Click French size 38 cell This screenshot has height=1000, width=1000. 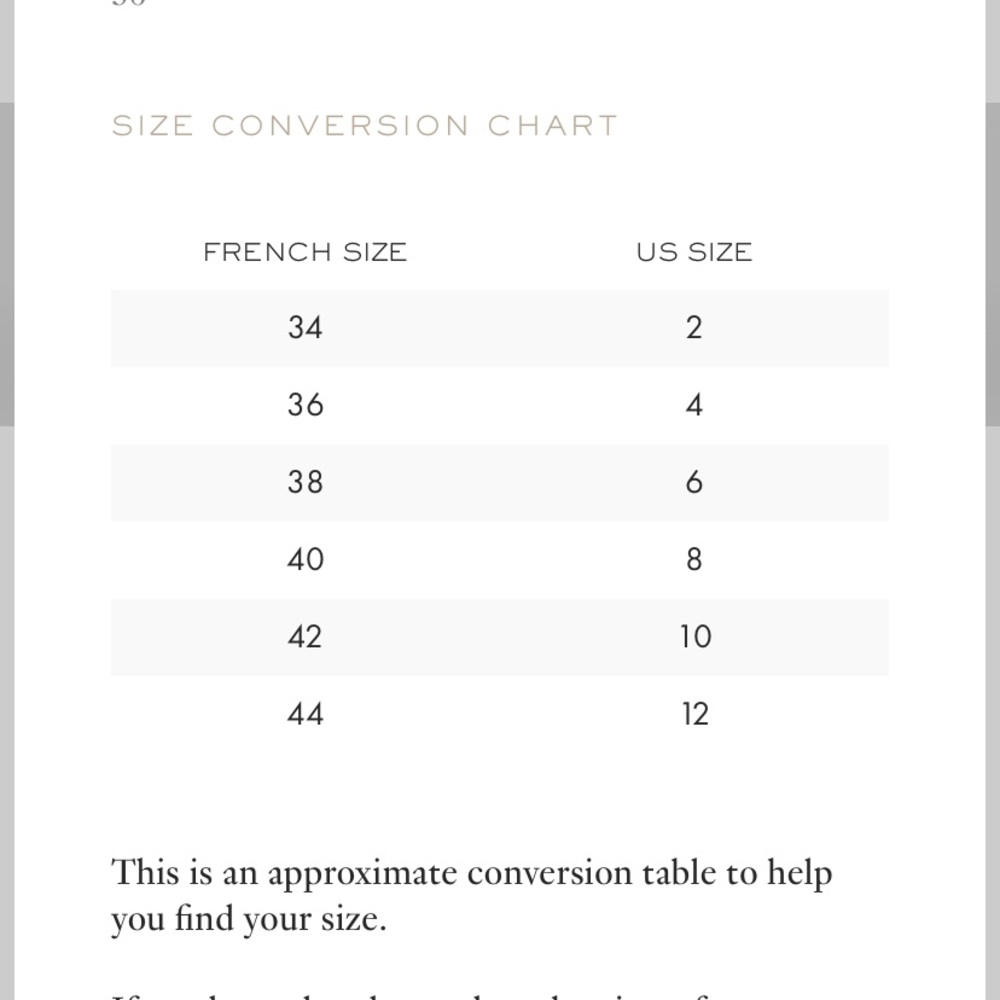coord(305,482)
